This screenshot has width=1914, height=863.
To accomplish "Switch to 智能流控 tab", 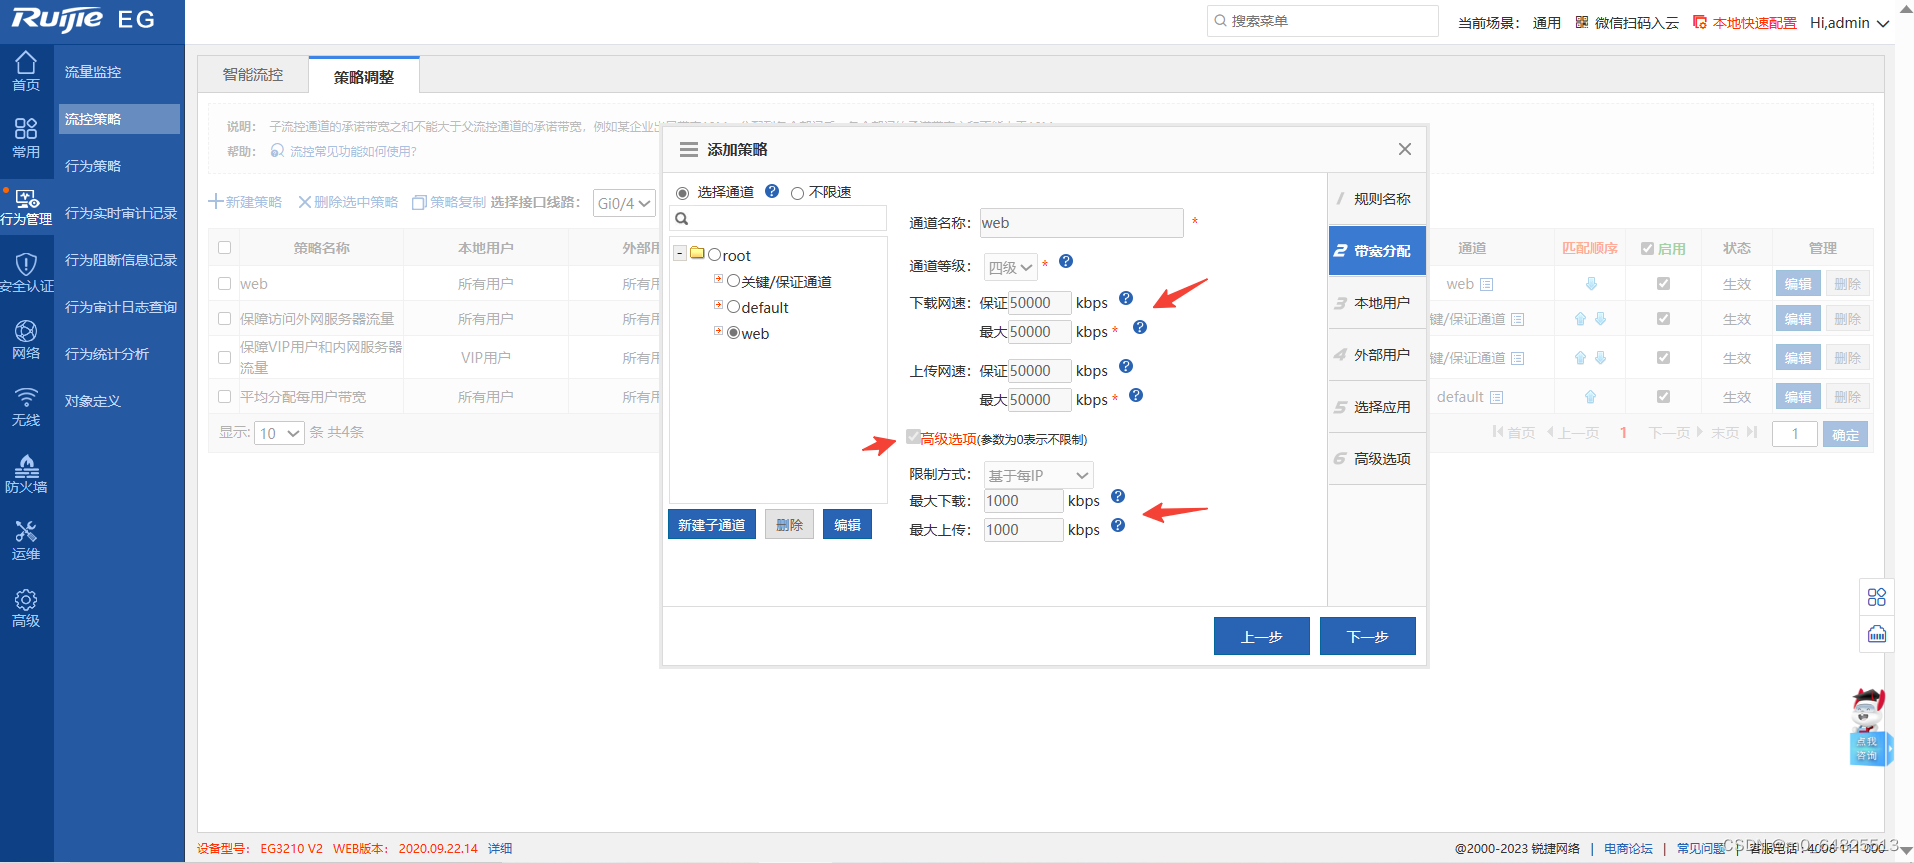I will point(253,75).
